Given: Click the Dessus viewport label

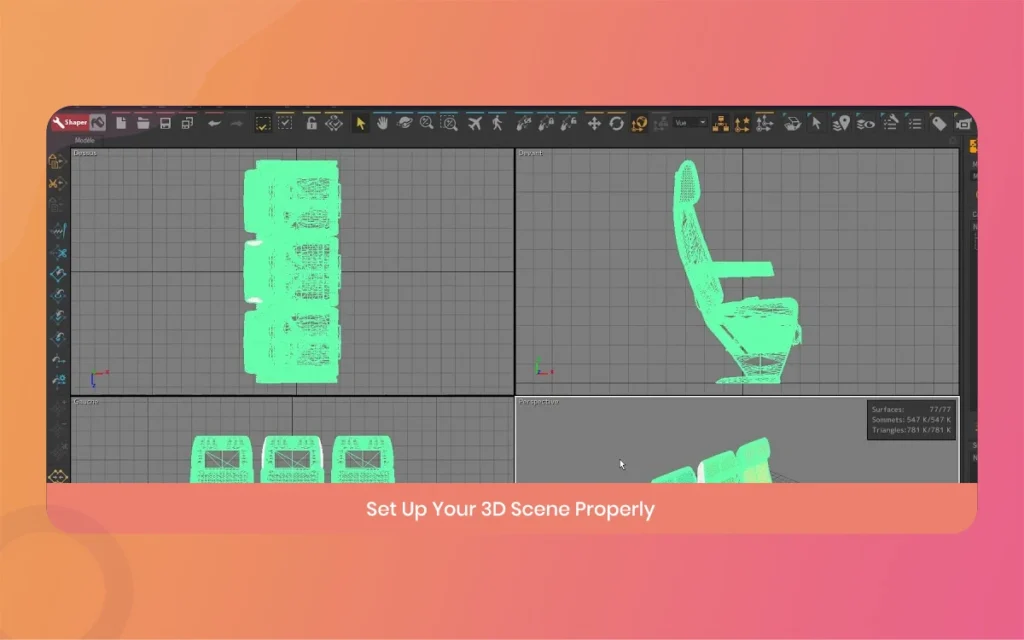Looking at the screenshot, I should pyautogui.click(x=85, y=153).
